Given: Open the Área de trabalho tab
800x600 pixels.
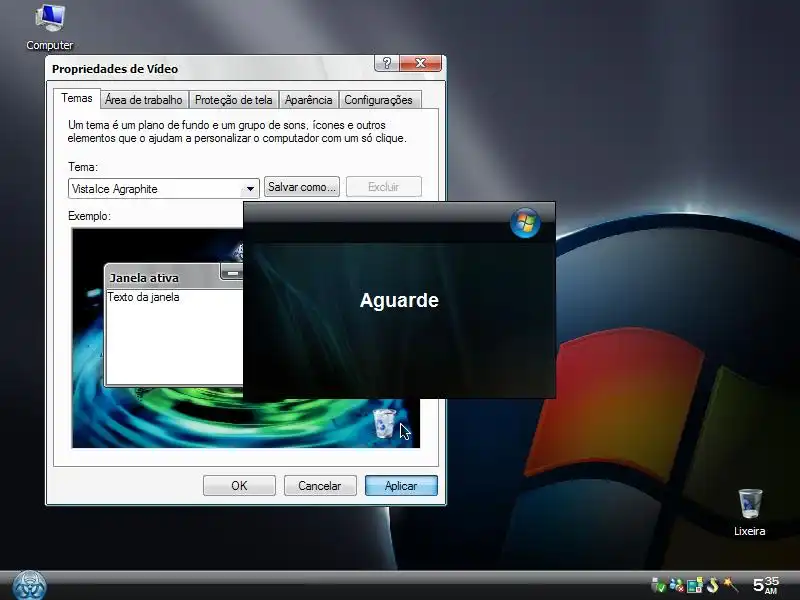Looking at the screenshot, I should click(144, 100).
